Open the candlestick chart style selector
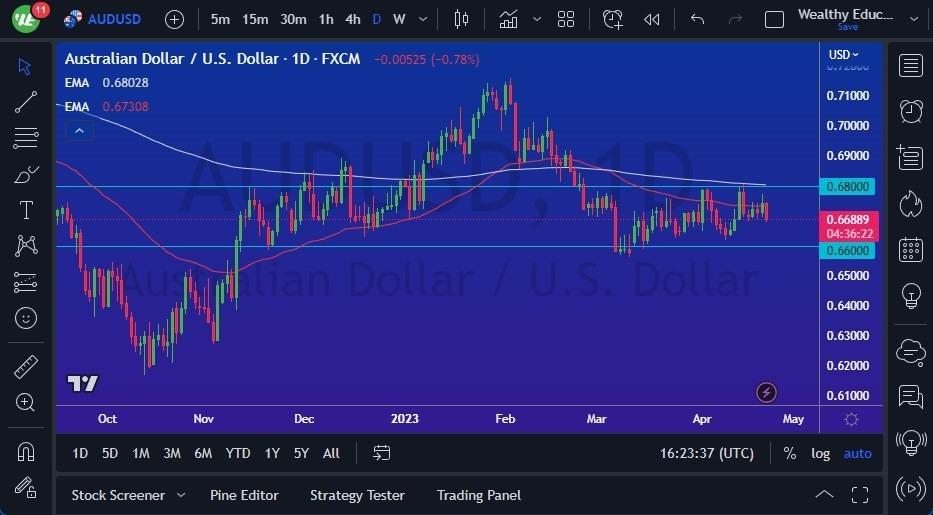The width and height of the screenshot is (933, 515). coord(461,20)
